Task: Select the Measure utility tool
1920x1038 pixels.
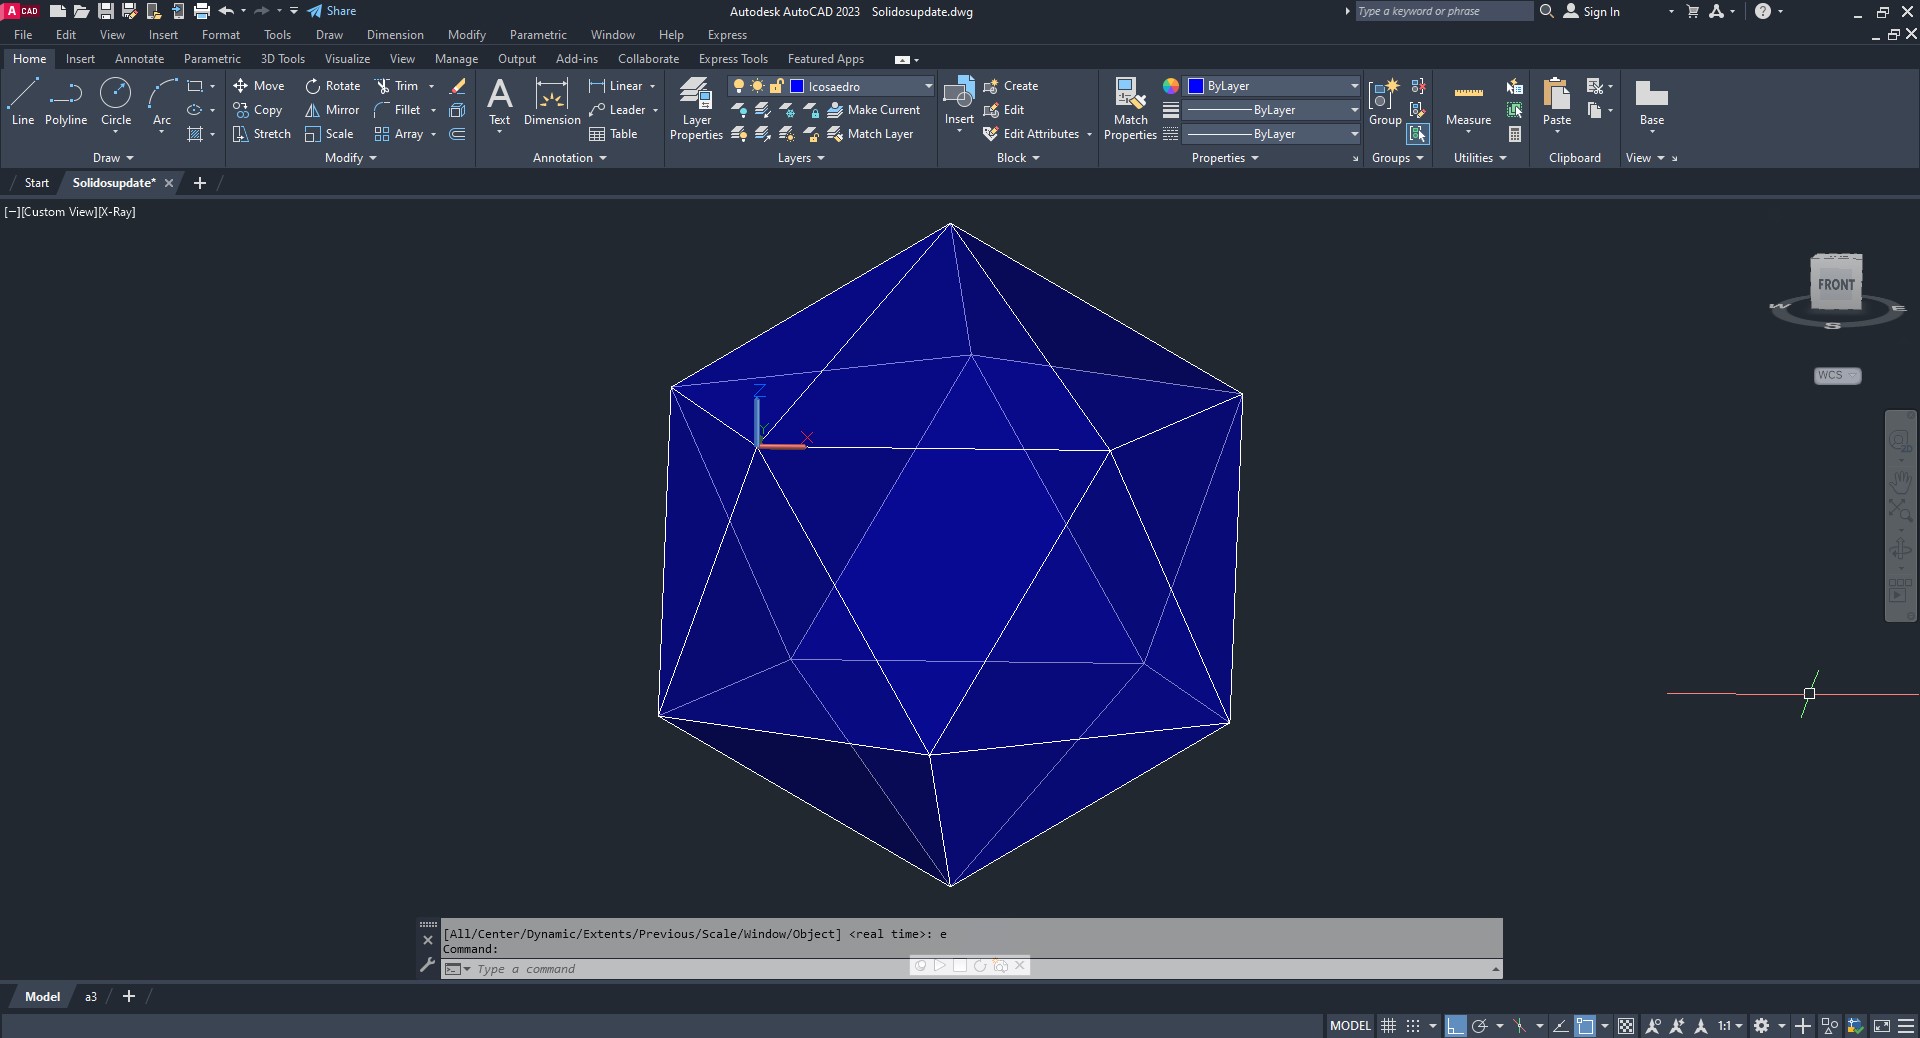Action: tap(1468, 104)
